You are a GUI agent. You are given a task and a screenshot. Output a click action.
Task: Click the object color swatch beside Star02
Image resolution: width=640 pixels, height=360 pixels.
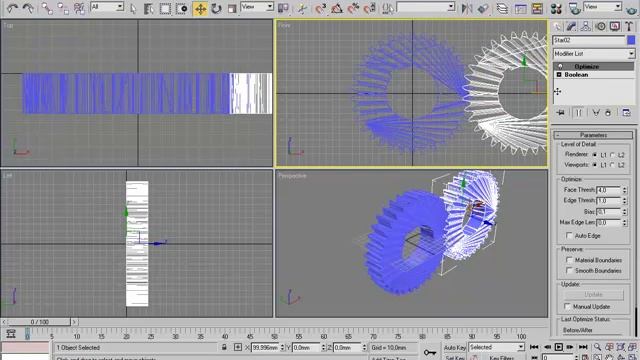(x=631, y=40)
